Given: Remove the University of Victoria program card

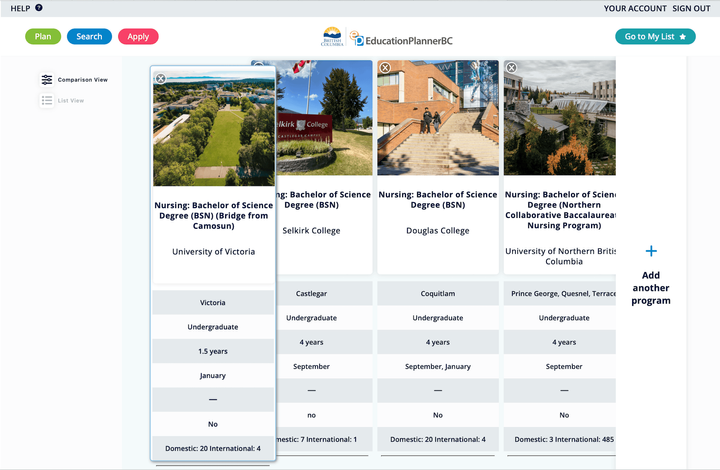Looking at the screenshot, I should coord(161,78).
